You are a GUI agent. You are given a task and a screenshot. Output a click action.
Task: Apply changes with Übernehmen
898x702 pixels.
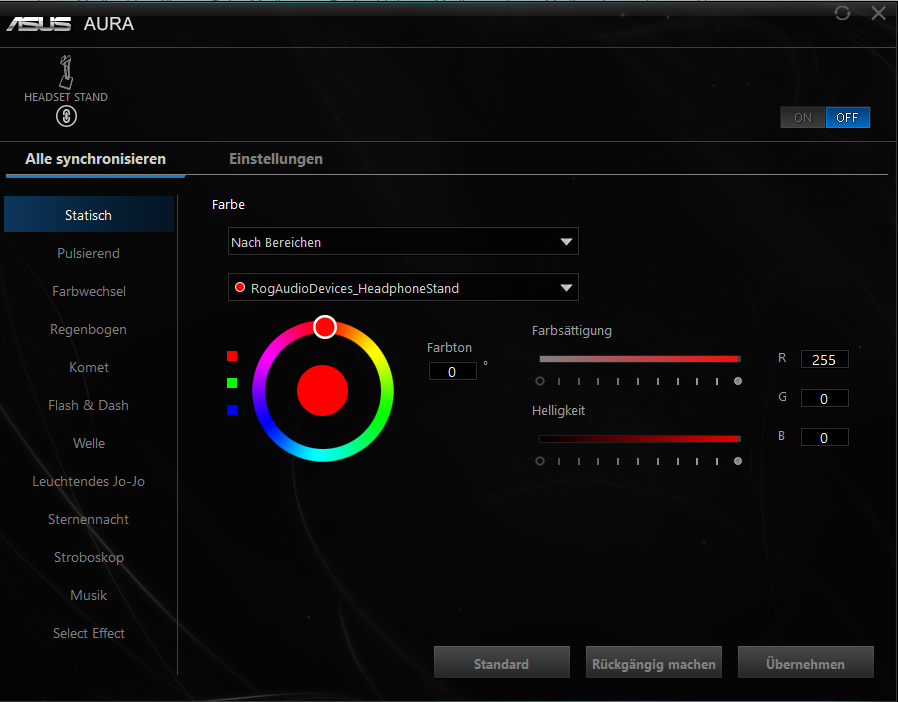806,663
